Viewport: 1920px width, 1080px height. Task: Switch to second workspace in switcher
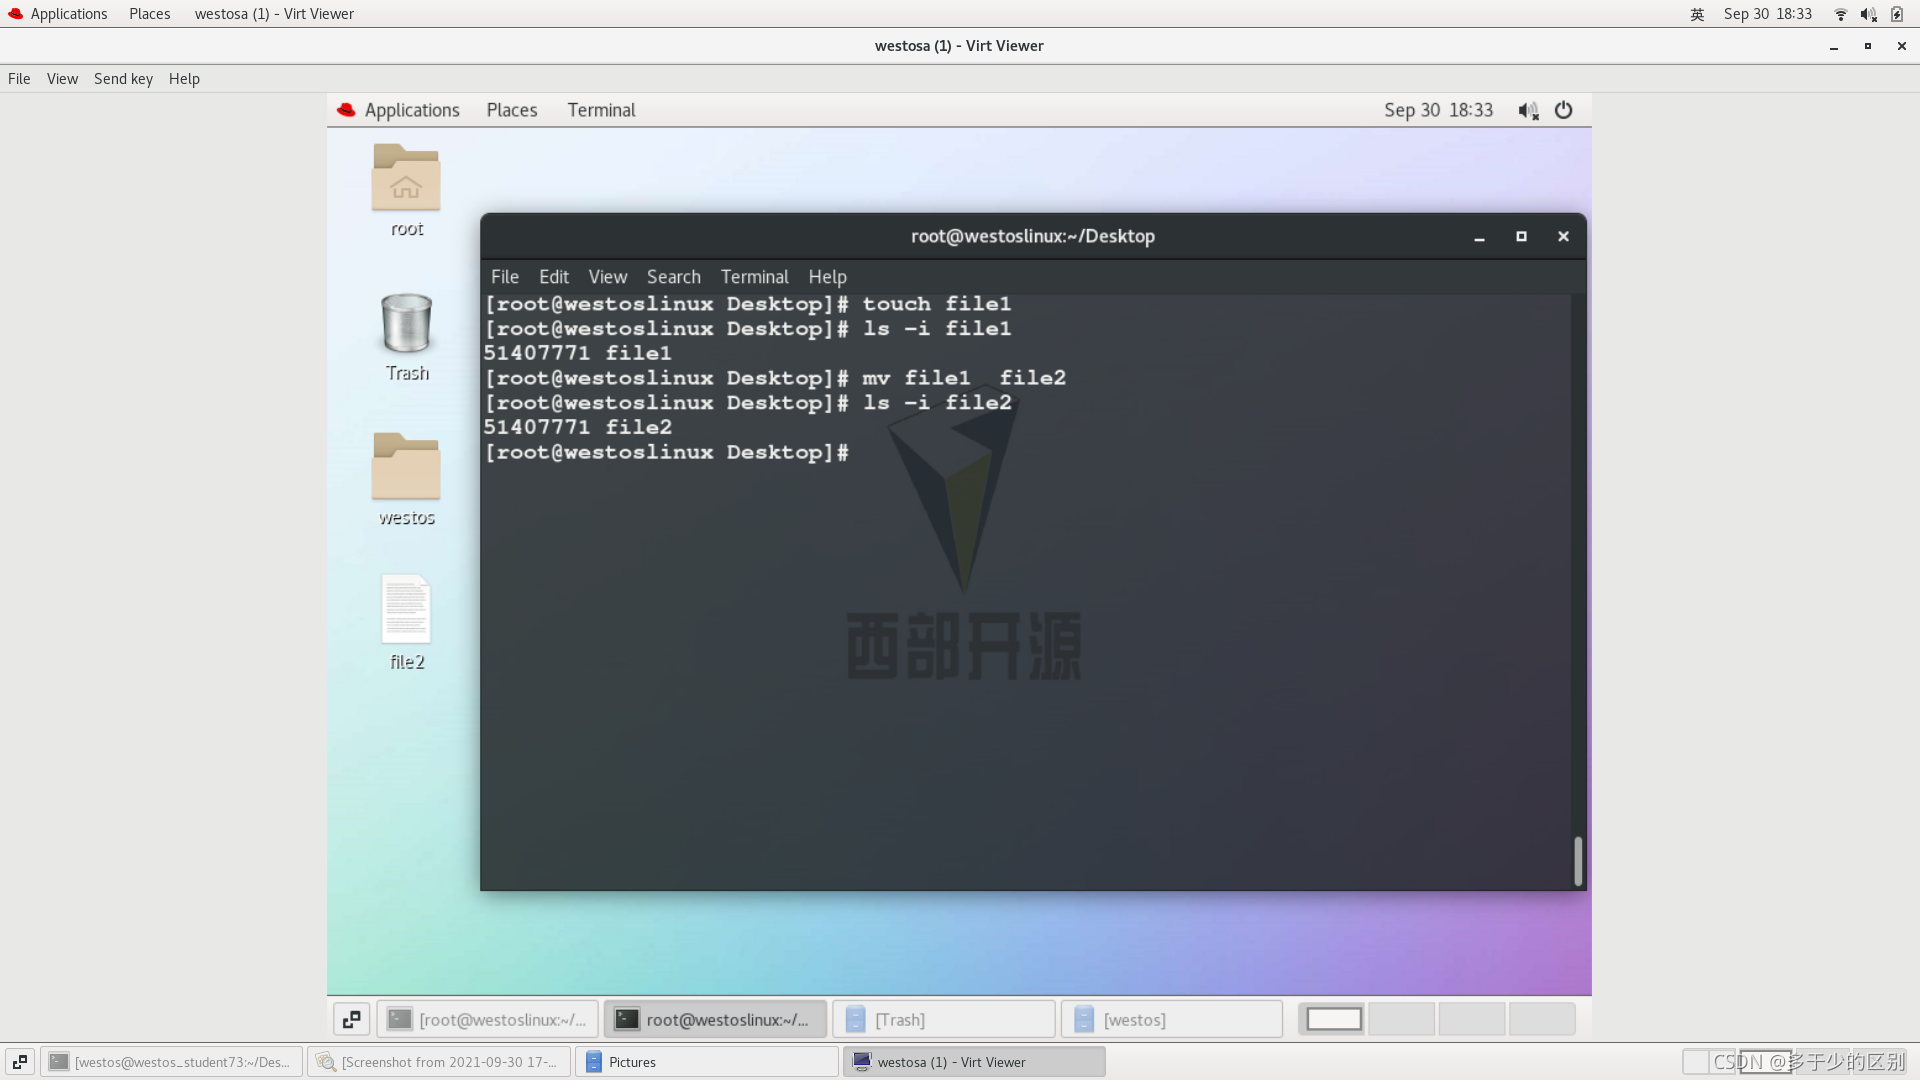click(x=1401, y=1019)
